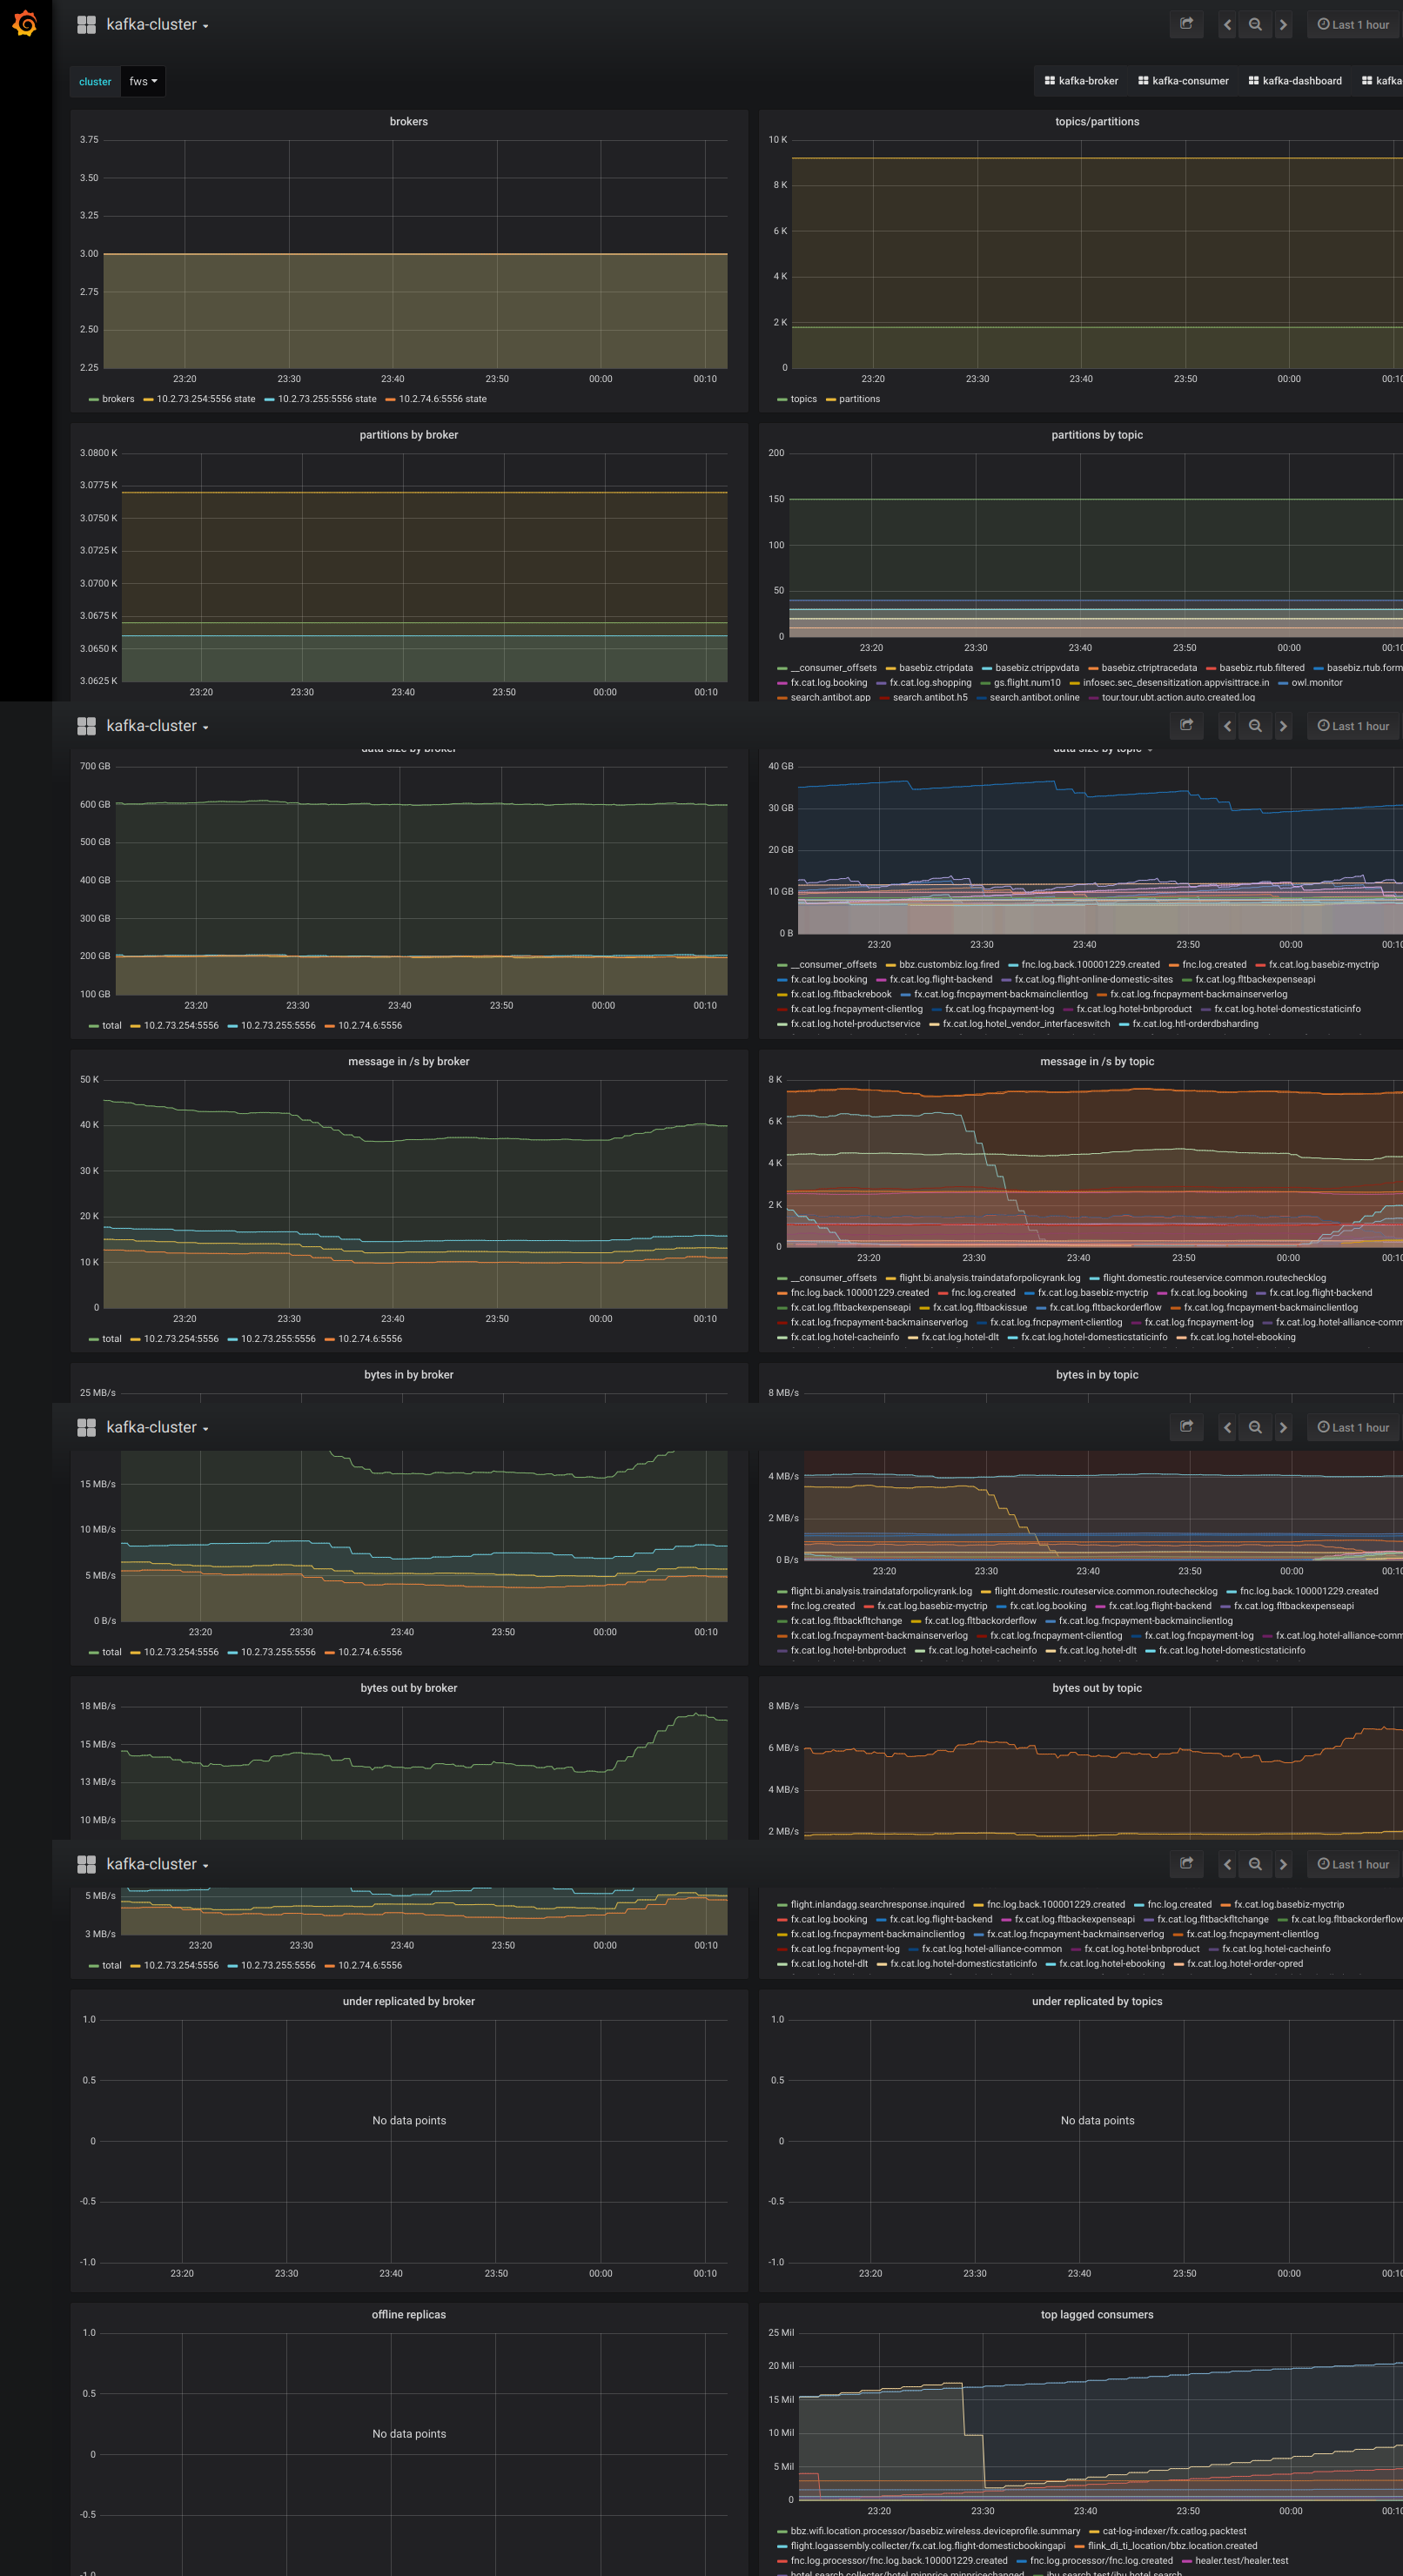Click dashboard grid icon in header above 700 GB chart
1403x2576 pixels.
[x=87, y=727]
